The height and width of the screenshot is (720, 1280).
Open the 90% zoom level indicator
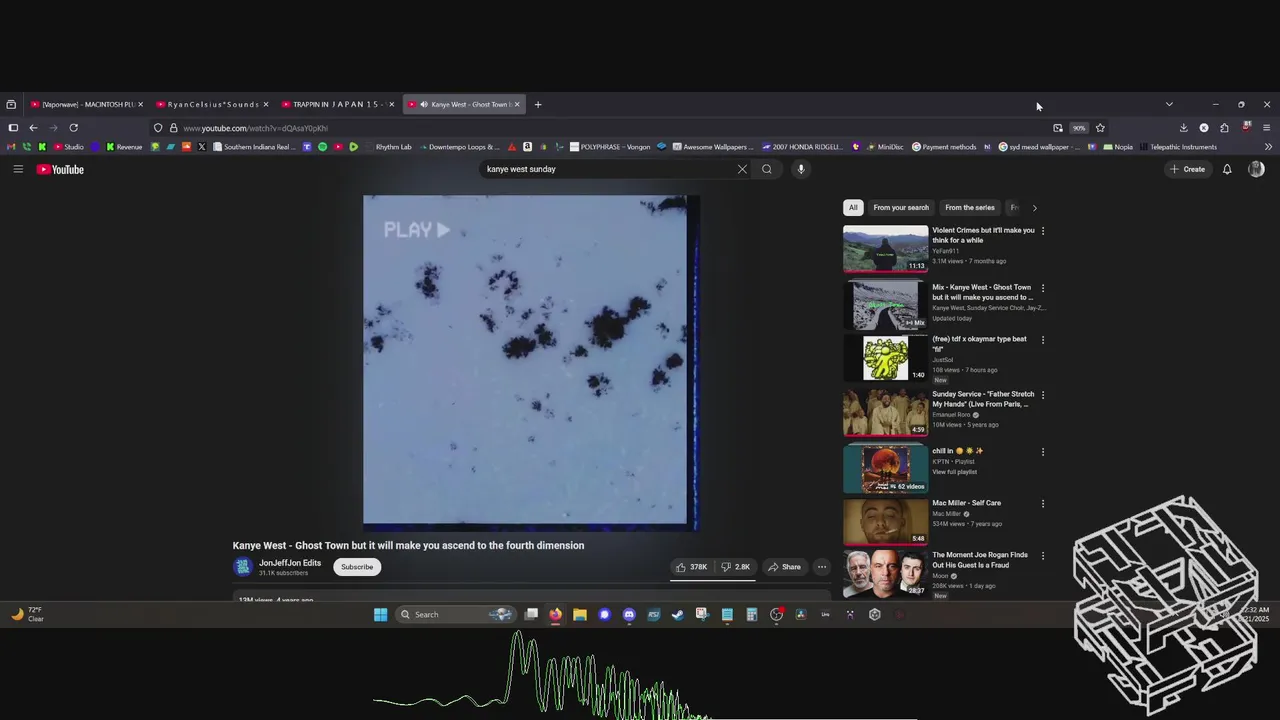[x=1079, y=128]
